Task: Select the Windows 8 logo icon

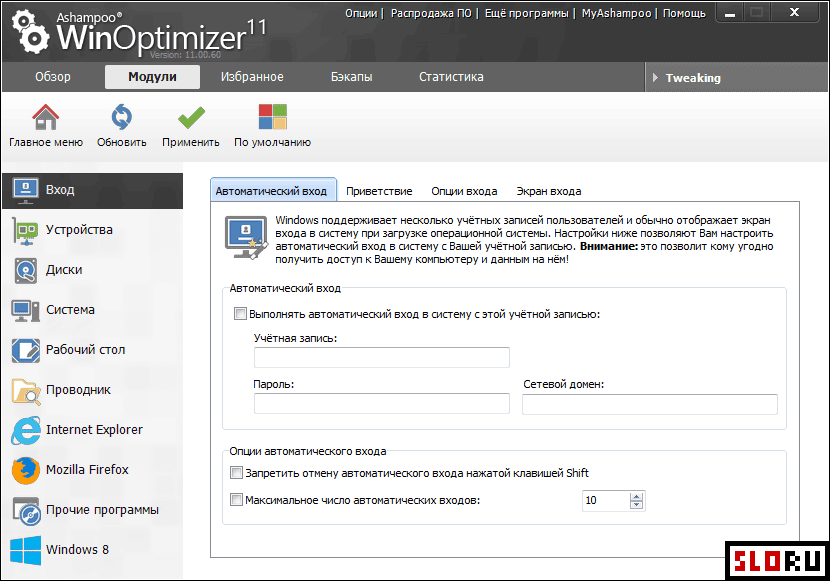Action: pos(25,550)
